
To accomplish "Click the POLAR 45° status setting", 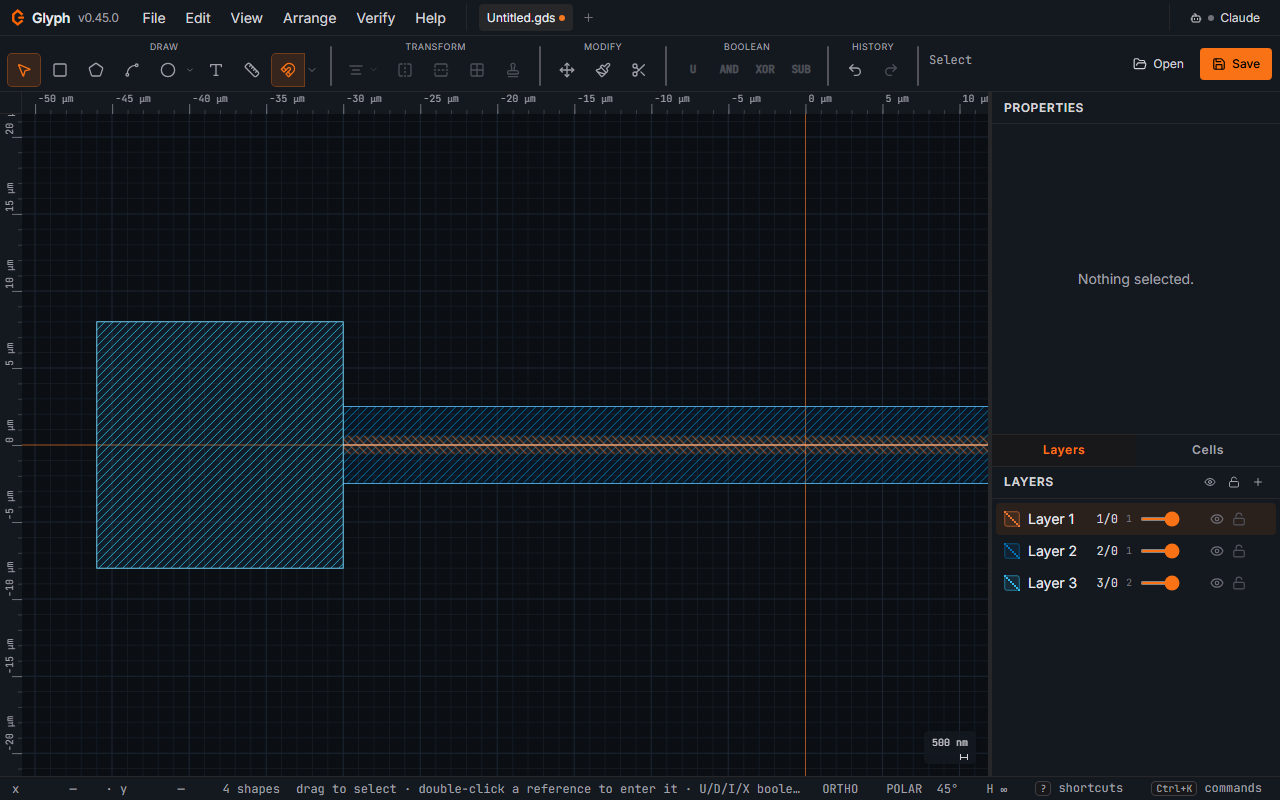I will pos(922,788).
